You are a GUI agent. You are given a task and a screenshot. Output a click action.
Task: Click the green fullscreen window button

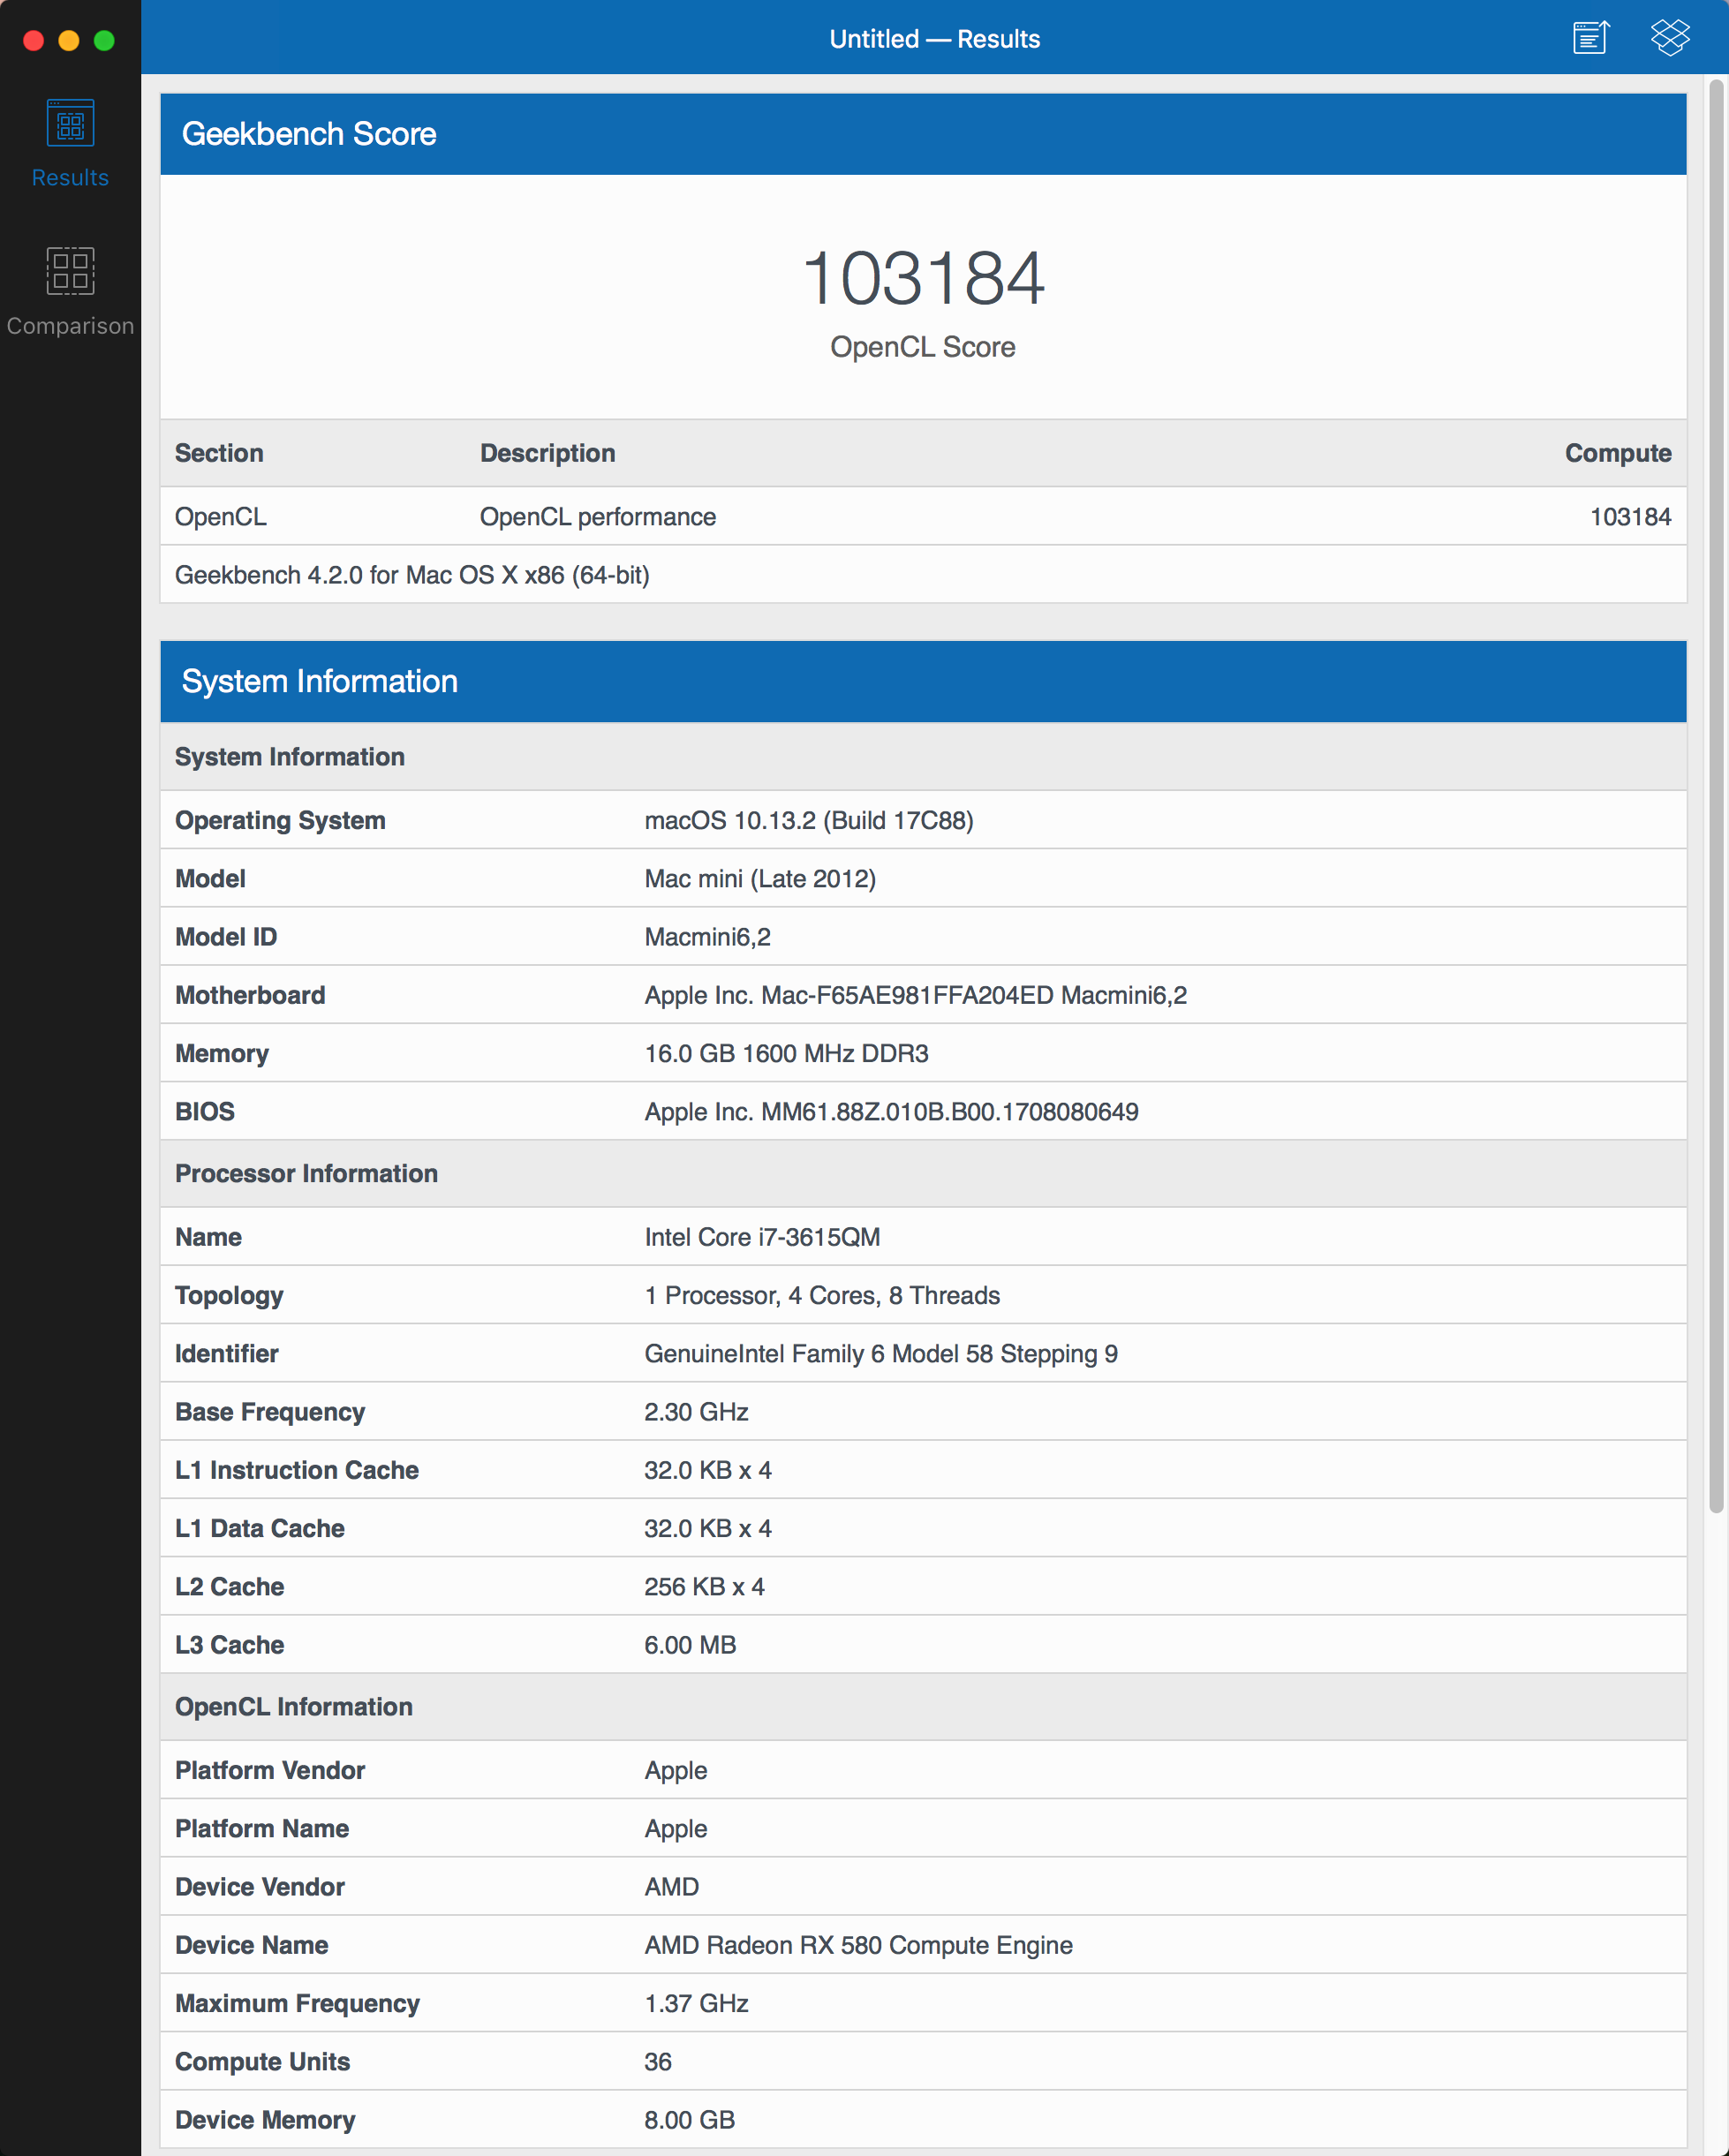104,40
